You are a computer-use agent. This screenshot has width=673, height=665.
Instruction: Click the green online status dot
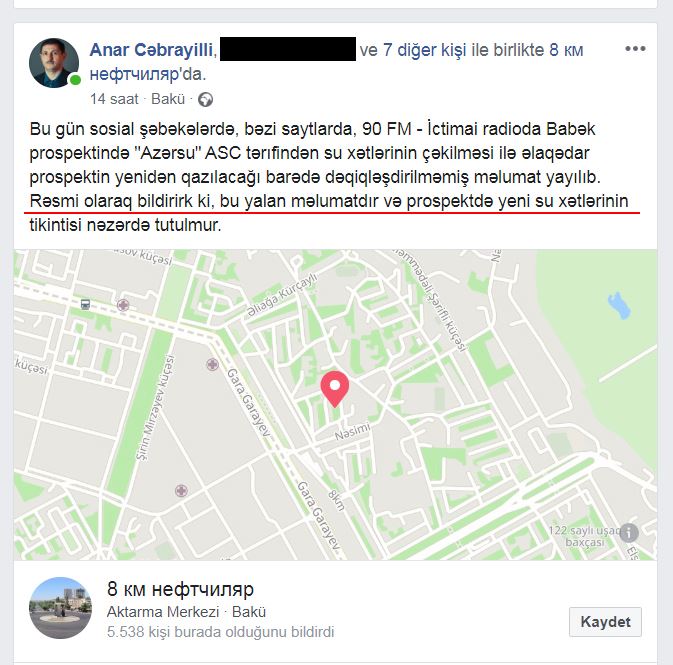click(76, 80)
